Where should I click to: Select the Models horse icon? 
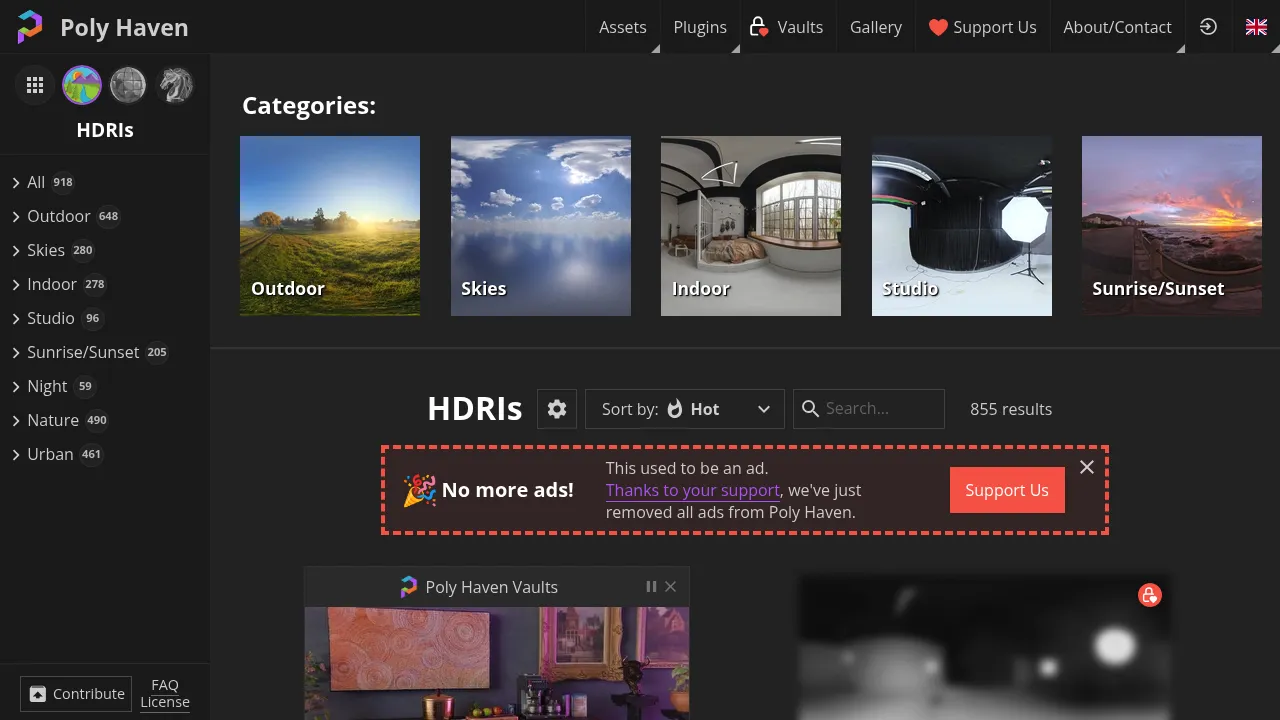click(x=176, y=85)
